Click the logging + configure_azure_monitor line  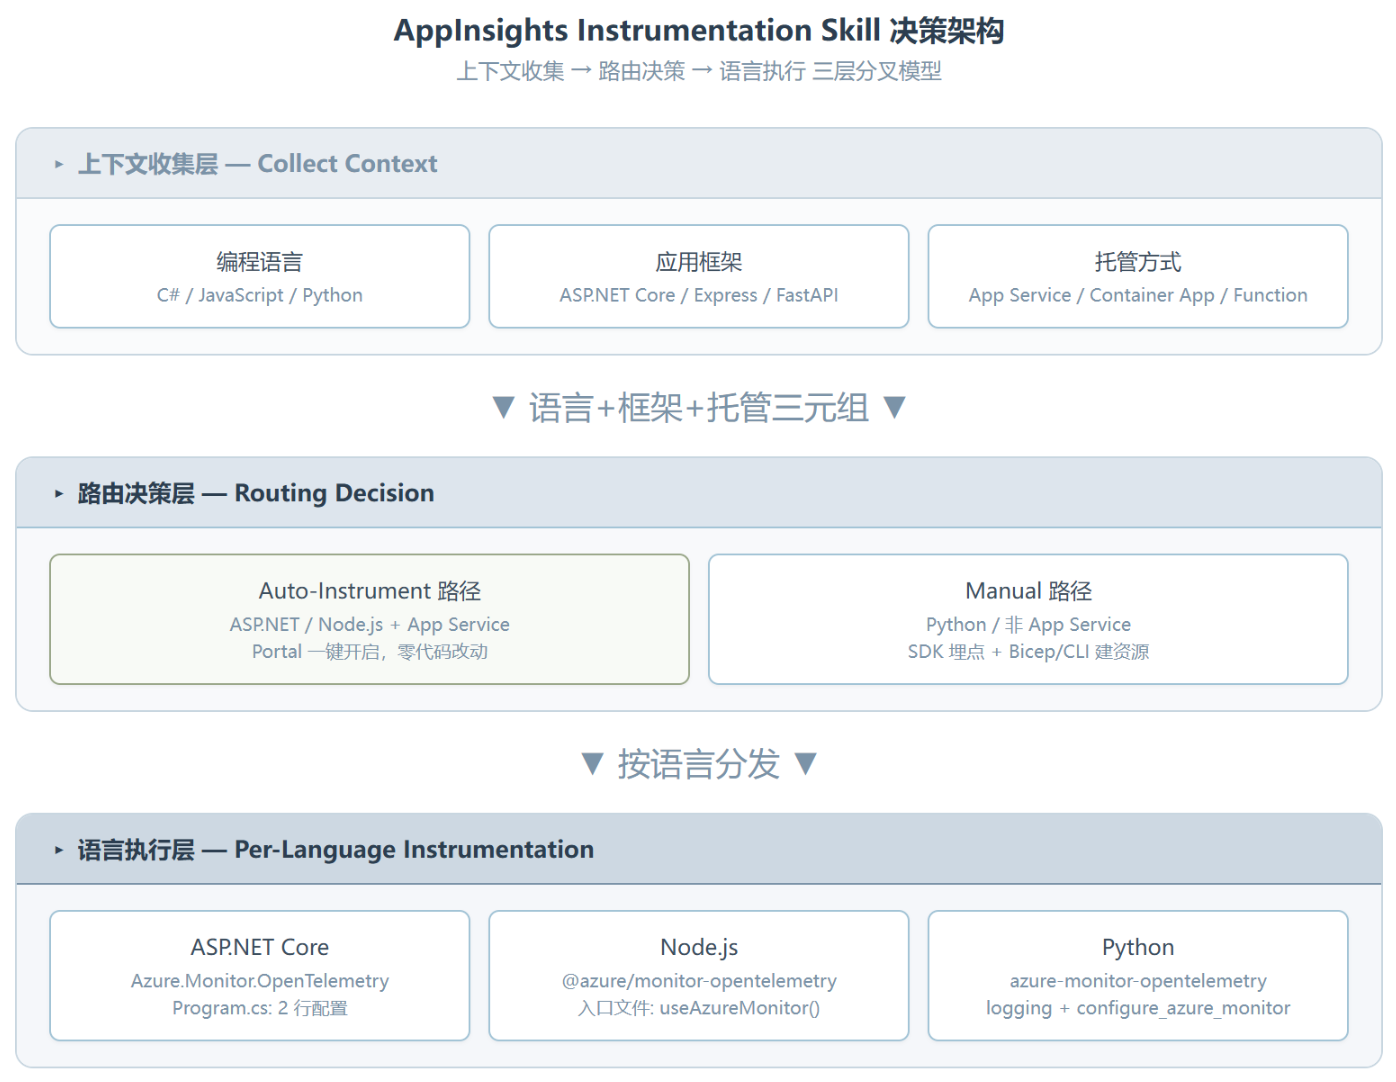pos(1138,1008)
